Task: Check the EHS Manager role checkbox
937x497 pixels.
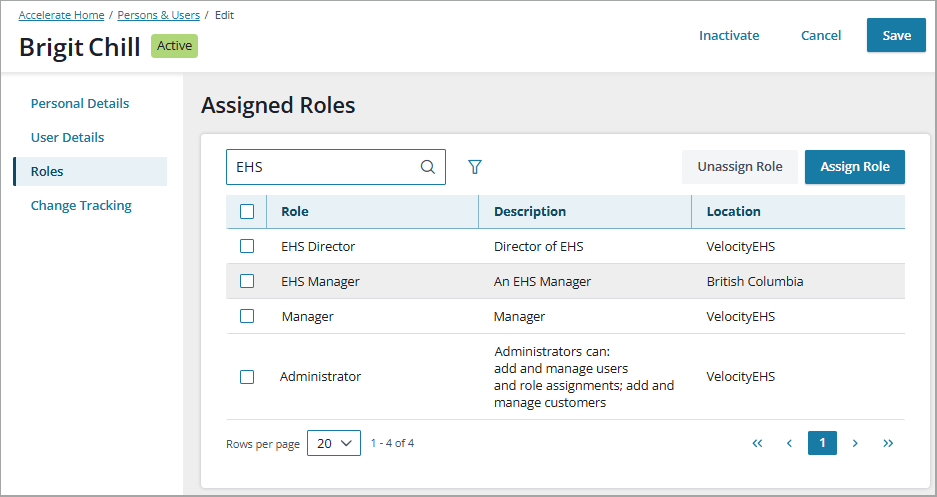Action: click(x=247, y=281)
